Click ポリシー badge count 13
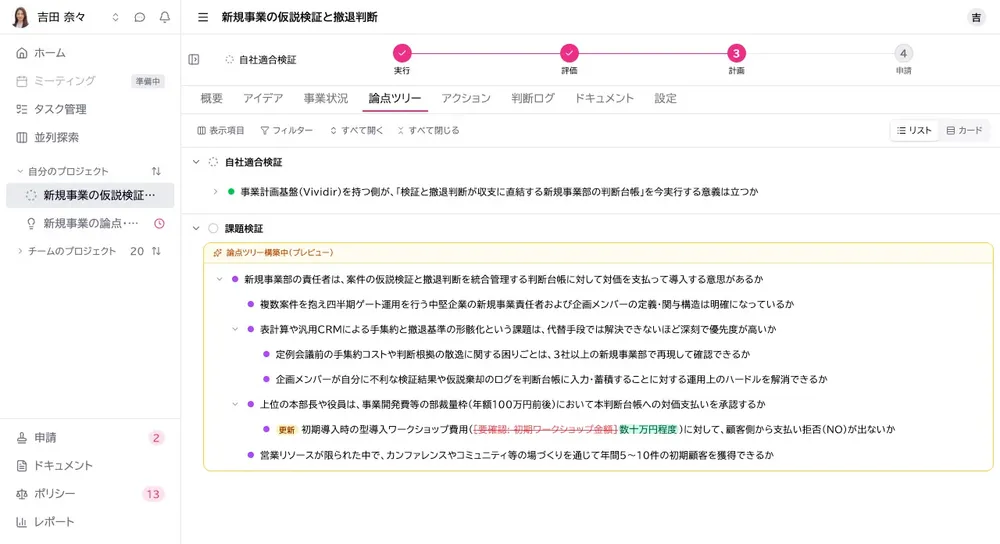 tap(152, 494)
